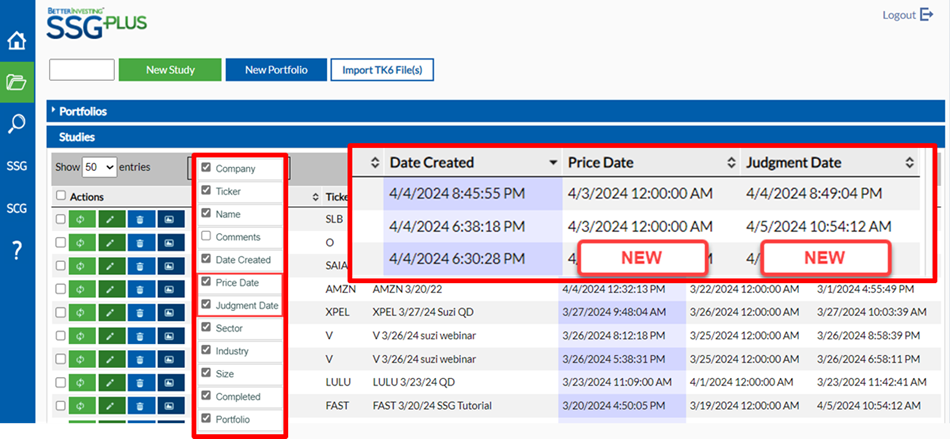Refresh data for the SLB study

(82, 220)
